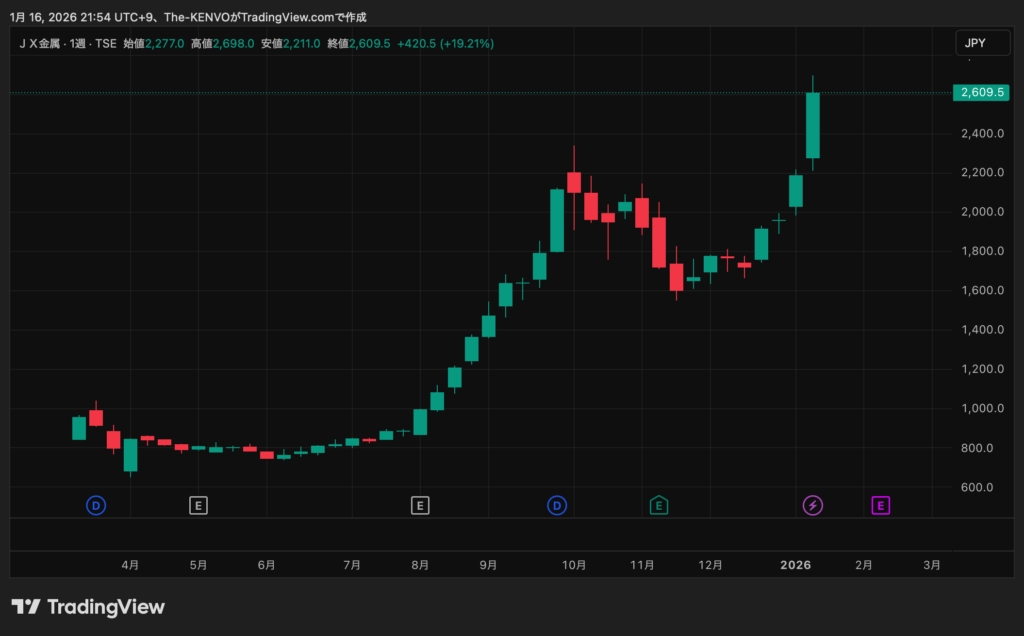
Task: Click the green earnings E marker in November
Action: click(659, 506)
